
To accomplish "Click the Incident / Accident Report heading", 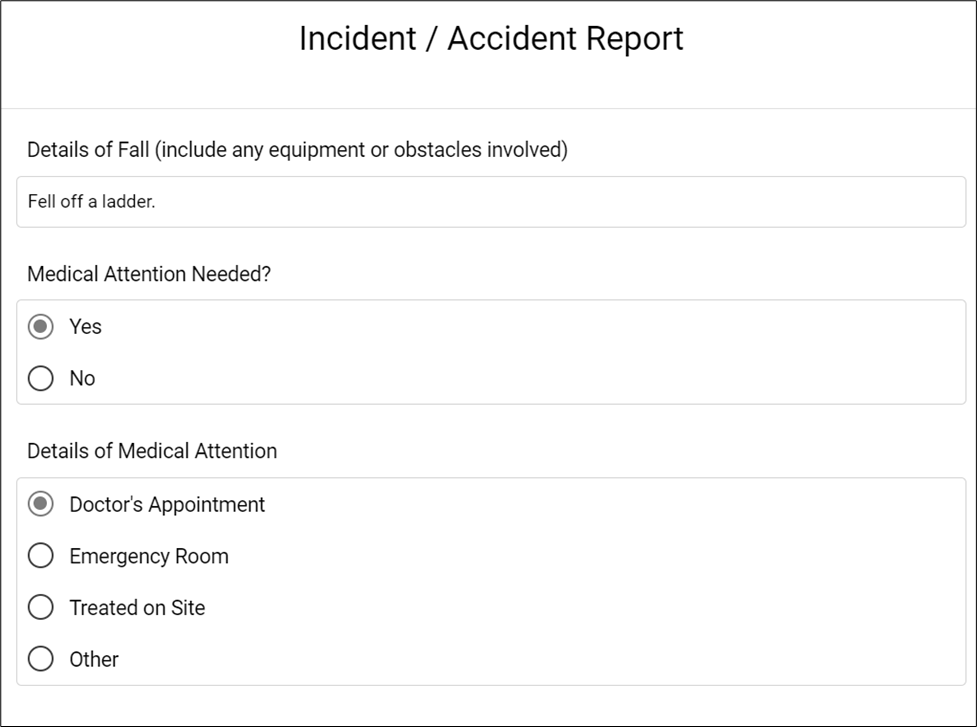I will [491, 39].
